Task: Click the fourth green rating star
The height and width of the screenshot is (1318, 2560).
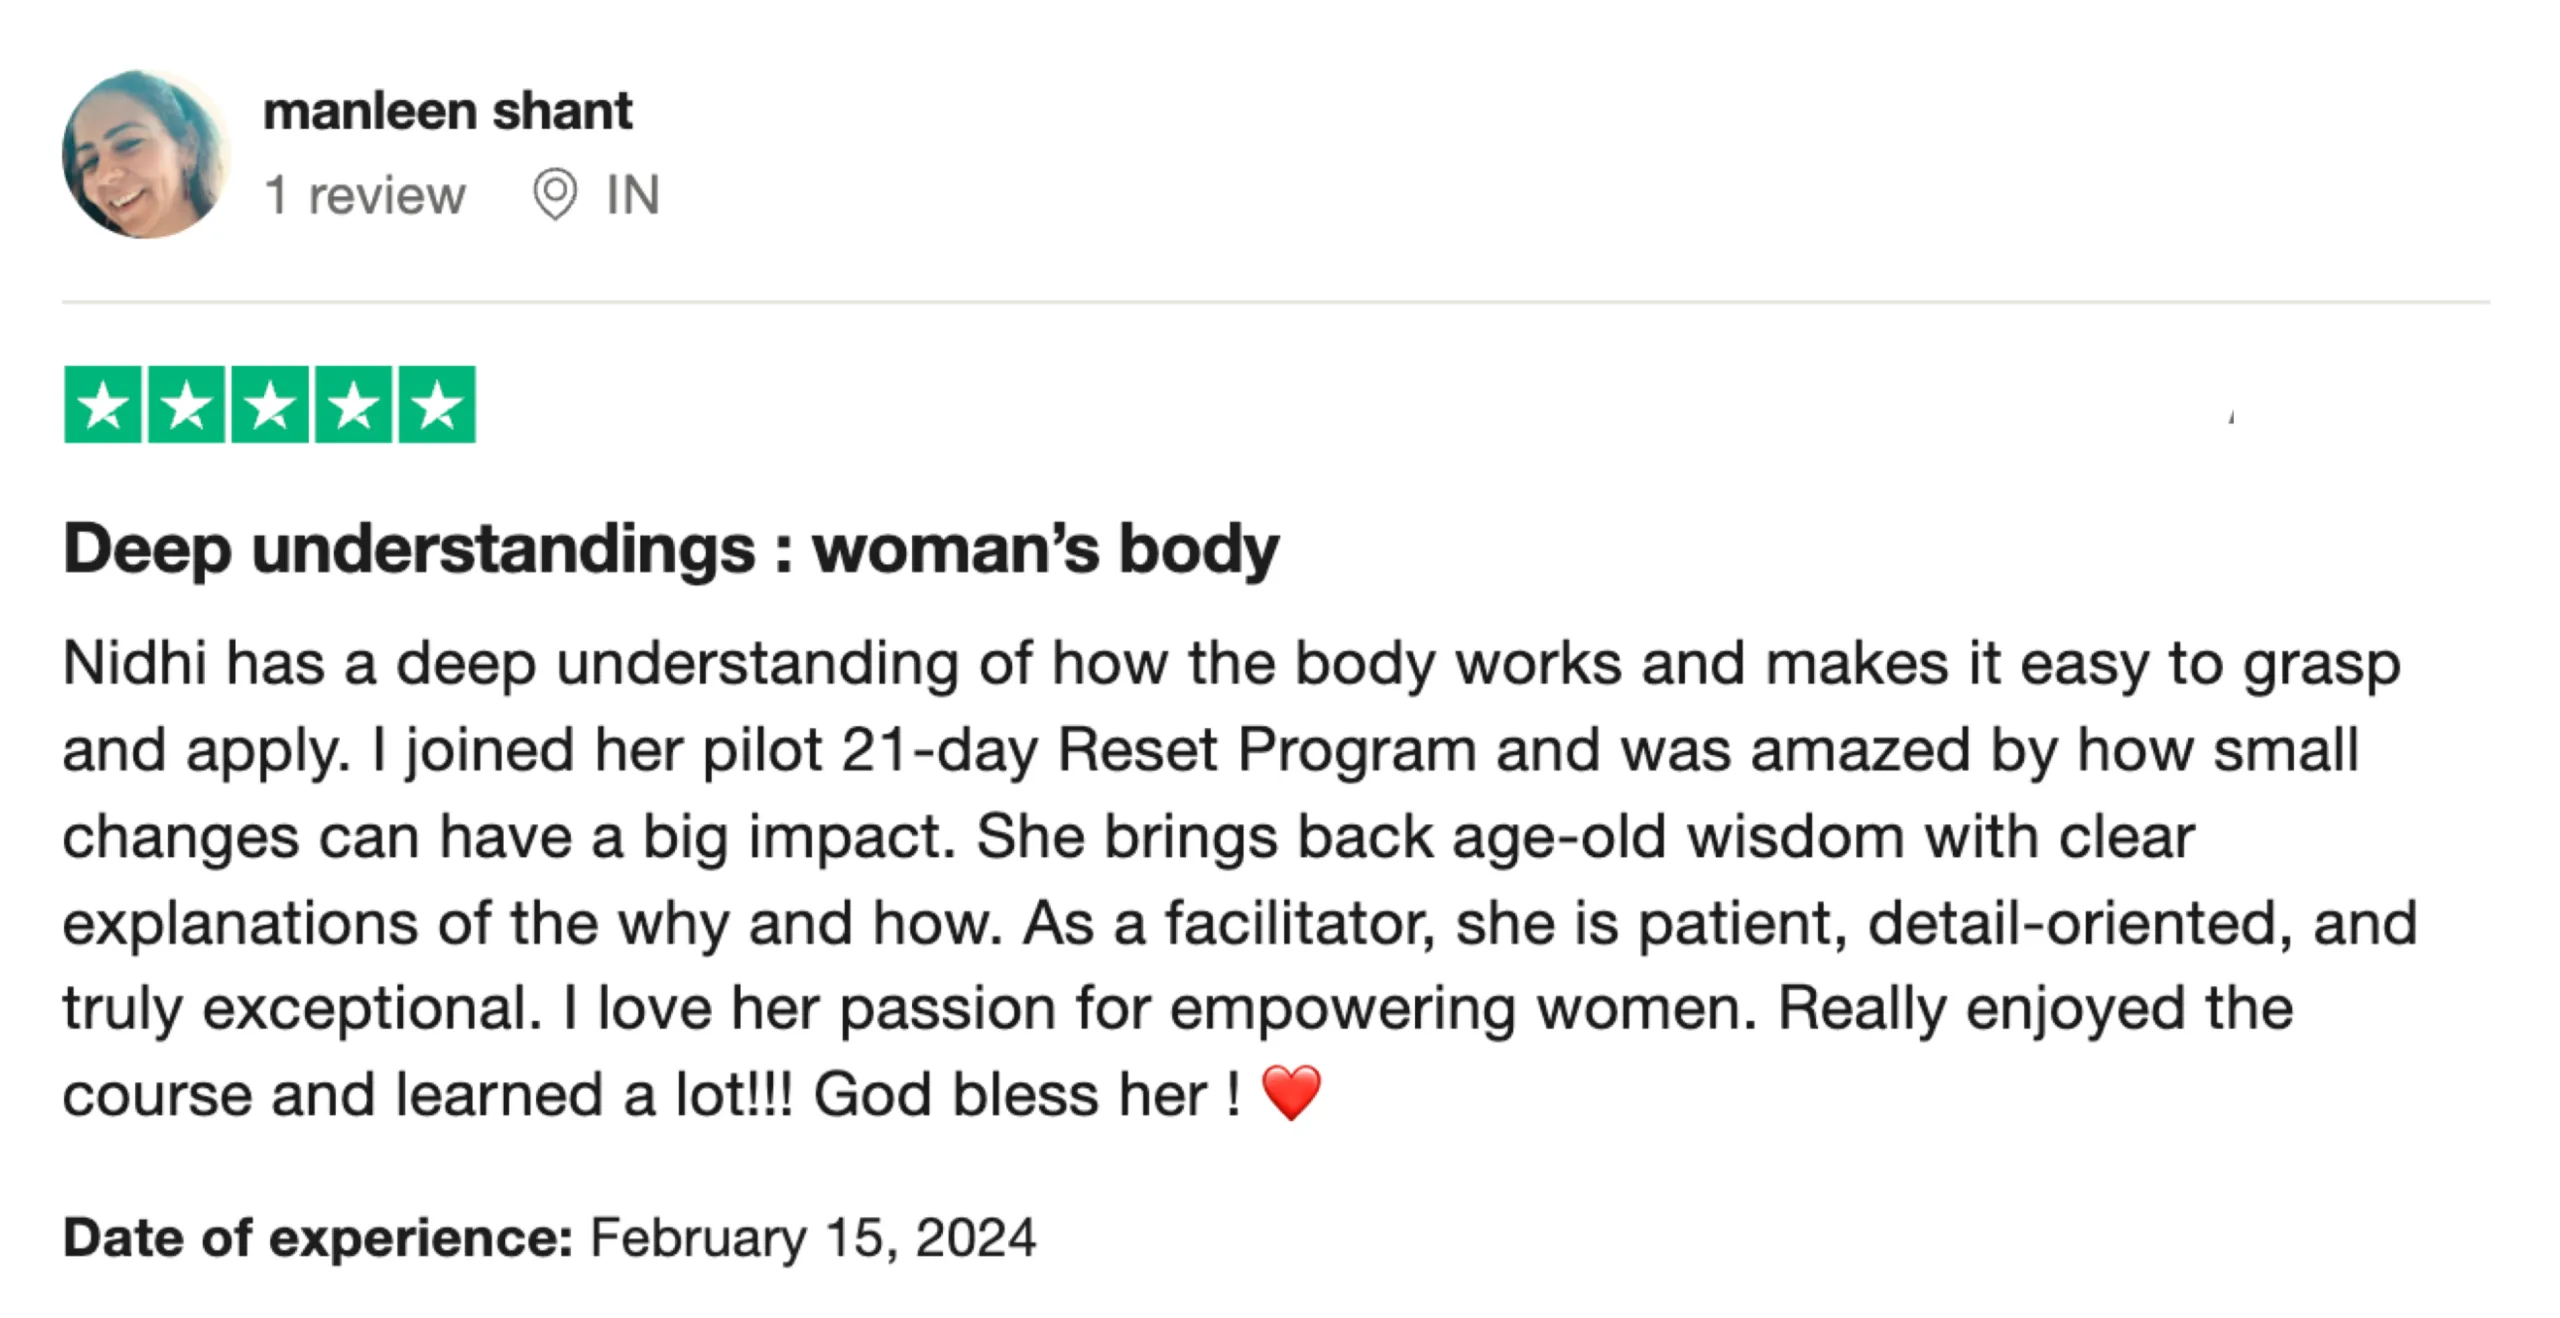Action: (x=354, y=405)
